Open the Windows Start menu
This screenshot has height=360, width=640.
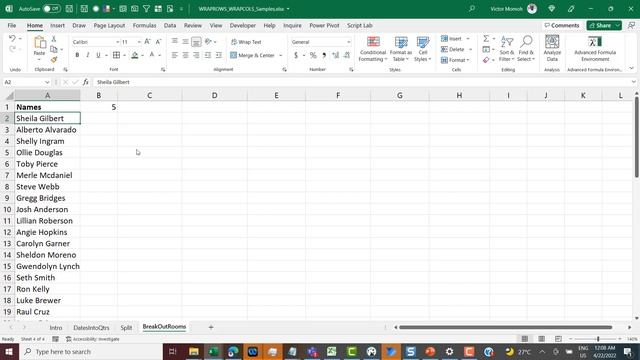9,351
